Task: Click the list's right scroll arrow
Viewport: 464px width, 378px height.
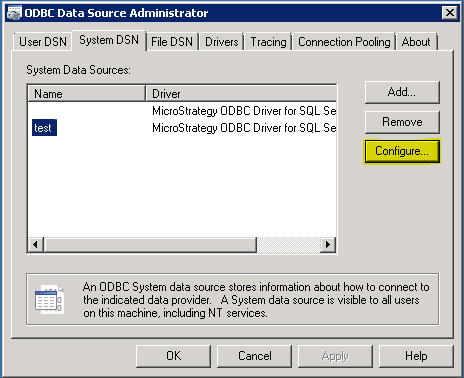Action: click(328, 245)
